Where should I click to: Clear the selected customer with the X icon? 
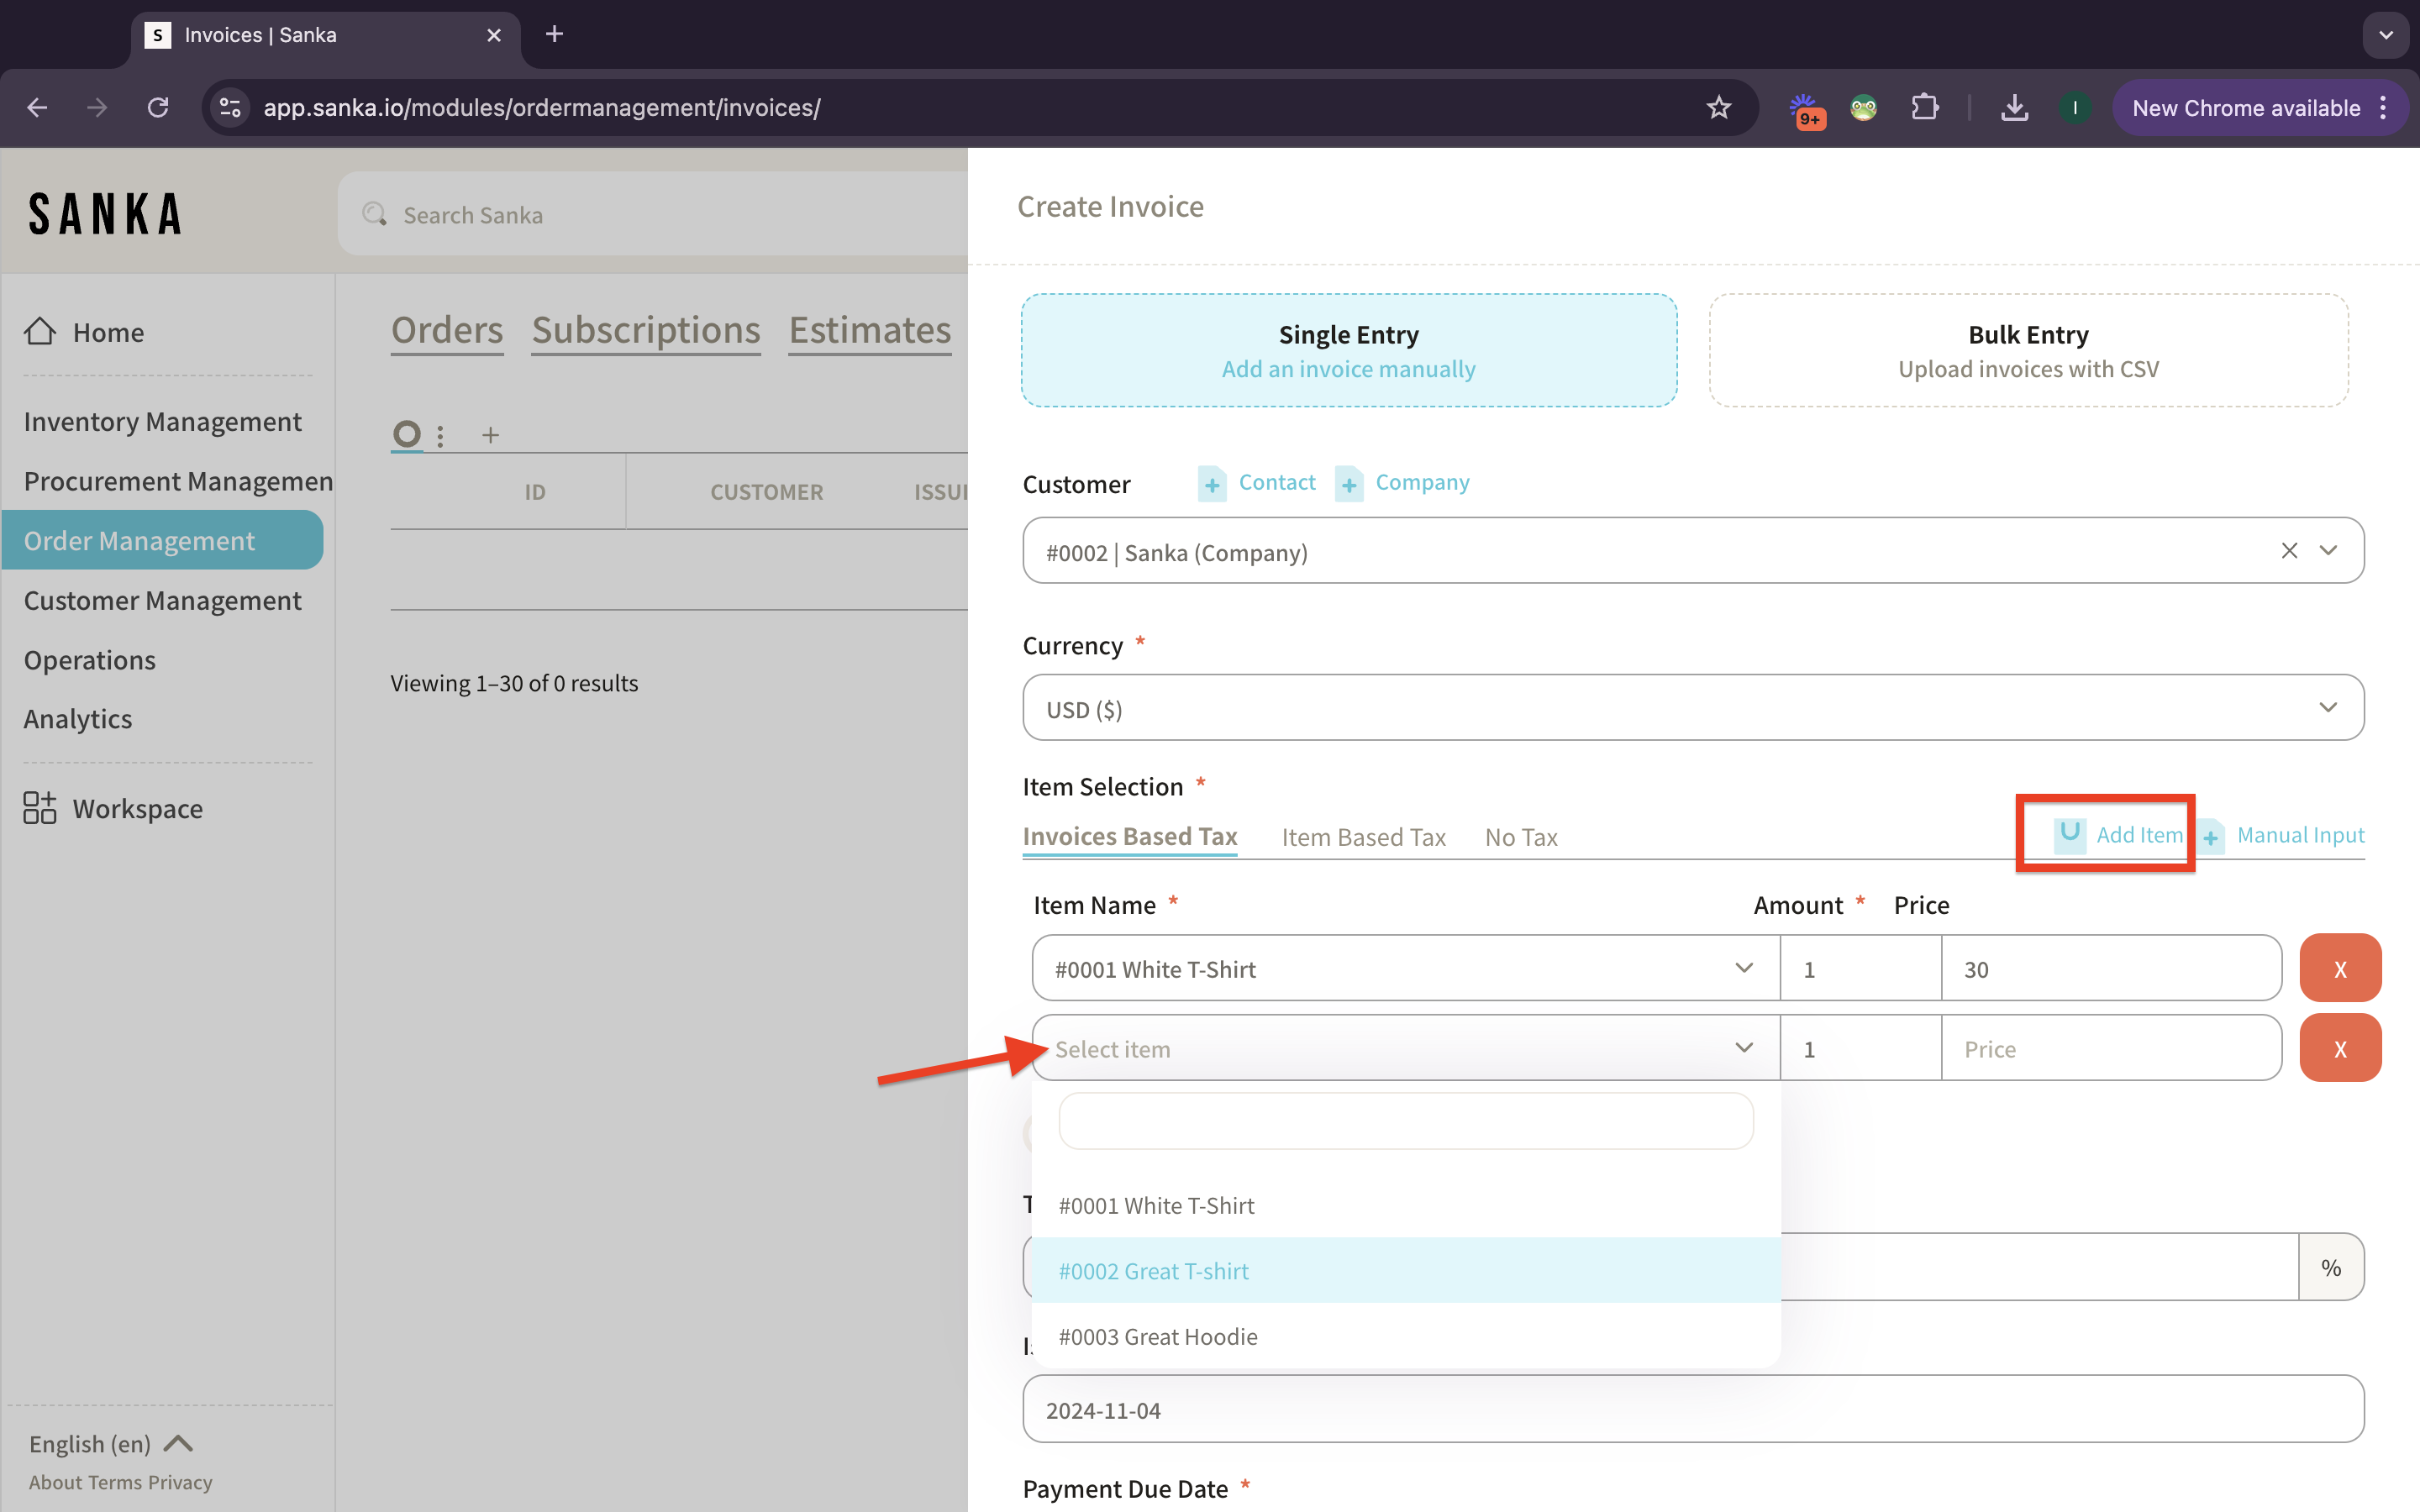point(2289,551)
